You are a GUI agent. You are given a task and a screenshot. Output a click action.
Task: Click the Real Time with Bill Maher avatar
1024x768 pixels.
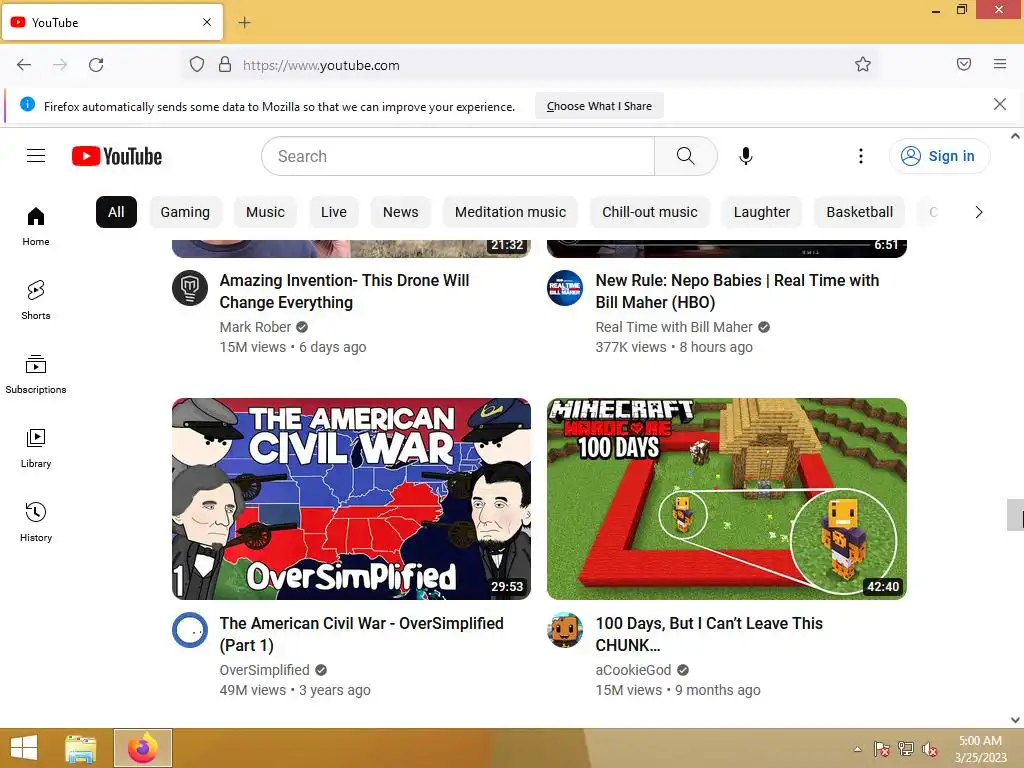pyautogui.click(x=565, y=288)
